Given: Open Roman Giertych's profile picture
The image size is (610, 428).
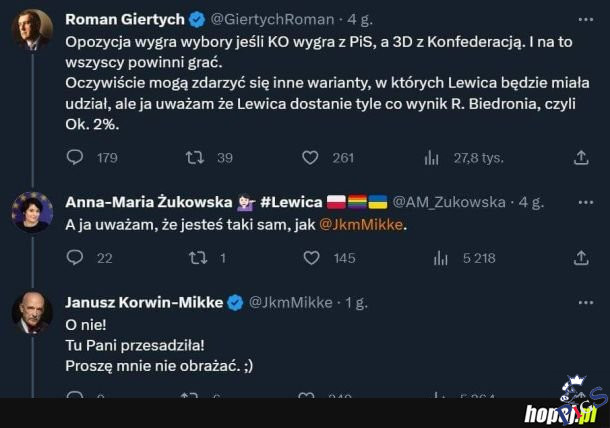Looking at the screenshot, I should pos(32,30).
